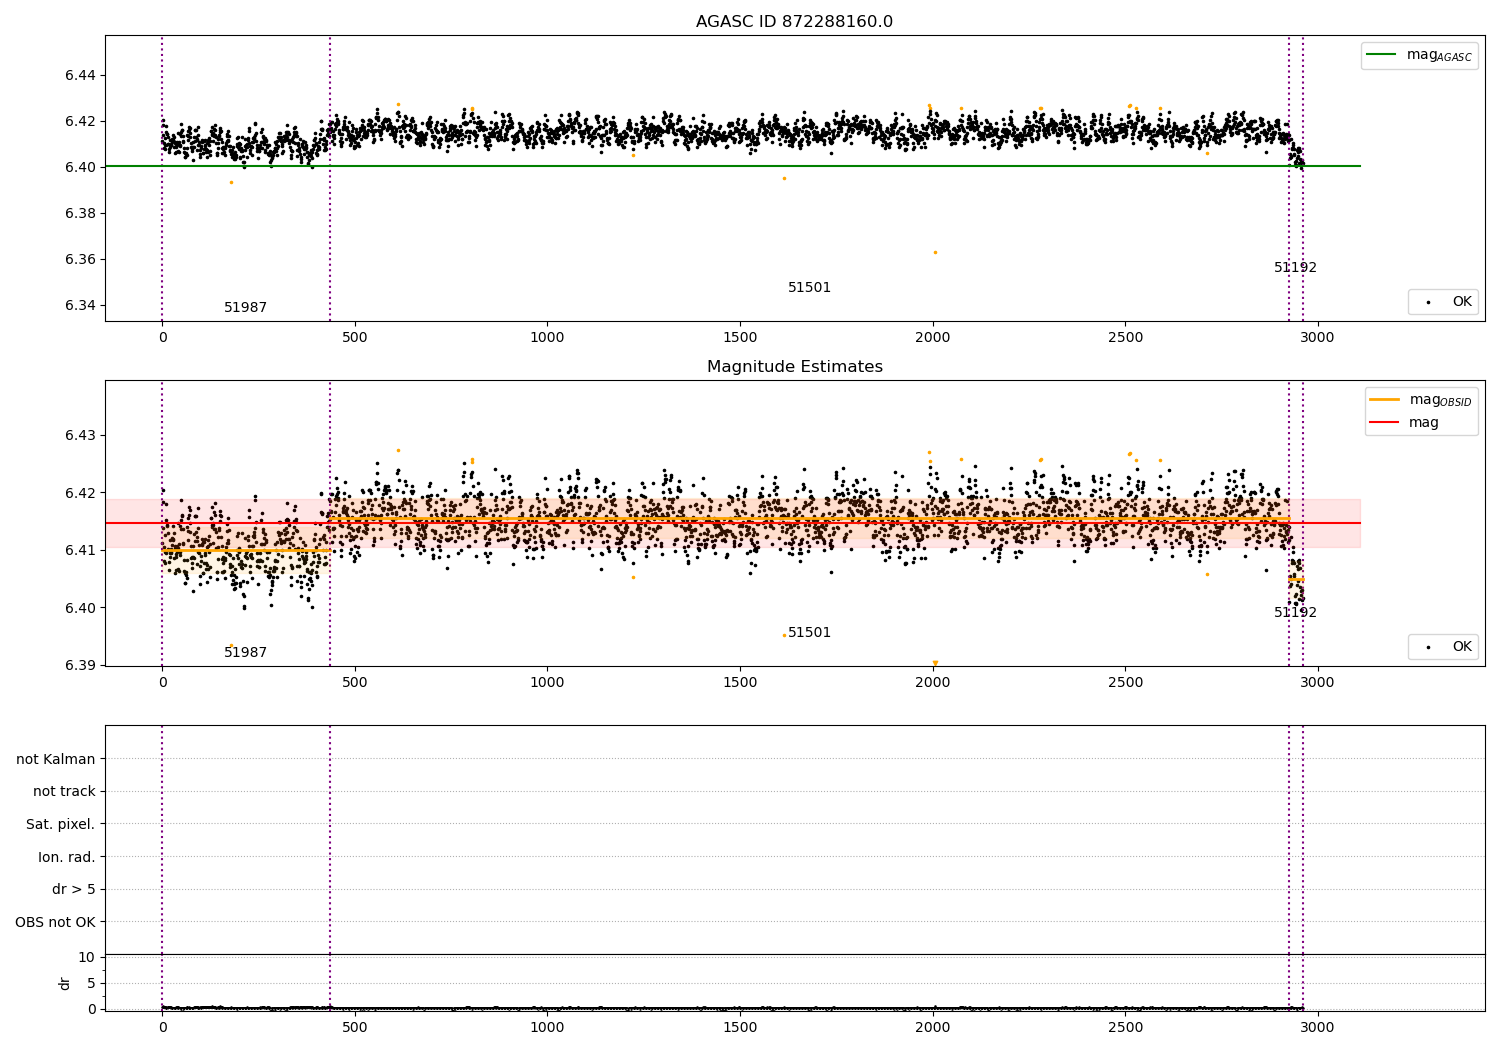
Task: Click the 3000 x-tick under the top plot
Action: point(1318,338)
